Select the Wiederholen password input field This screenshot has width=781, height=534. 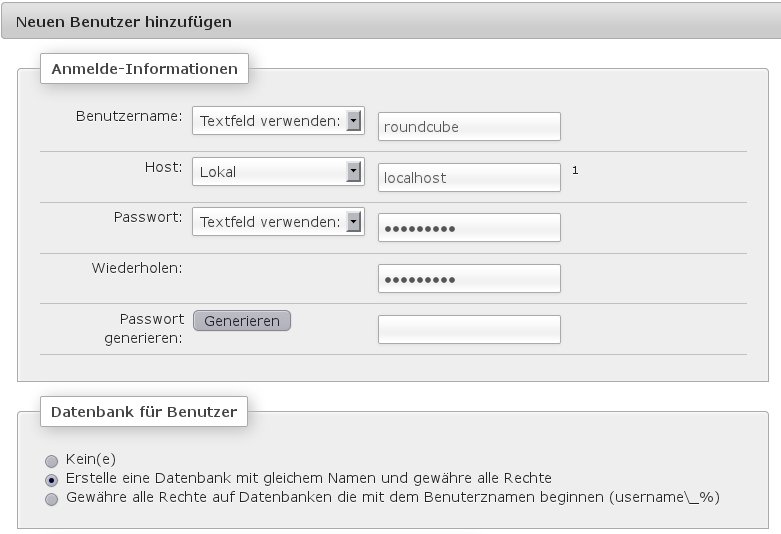point(469,279)
